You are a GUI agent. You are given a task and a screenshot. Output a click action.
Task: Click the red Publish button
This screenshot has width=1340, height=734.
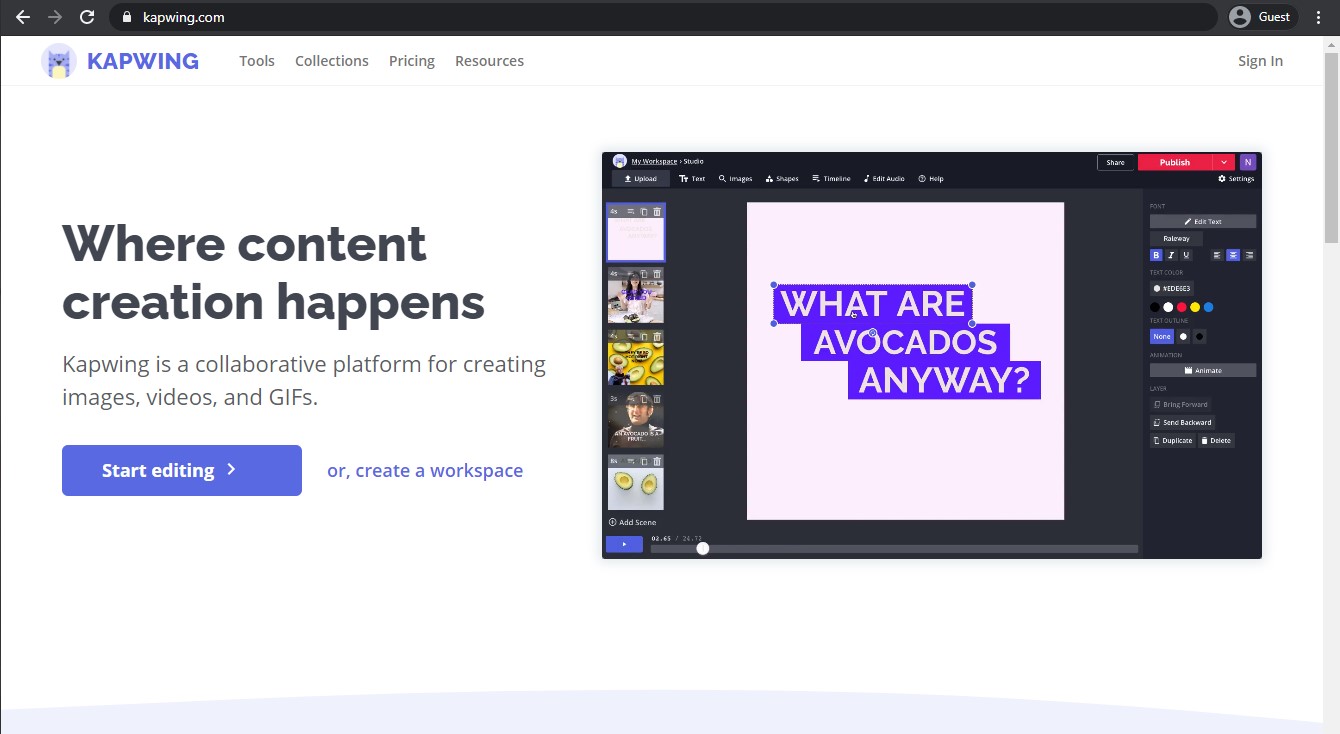click(x=1175, y=162)
